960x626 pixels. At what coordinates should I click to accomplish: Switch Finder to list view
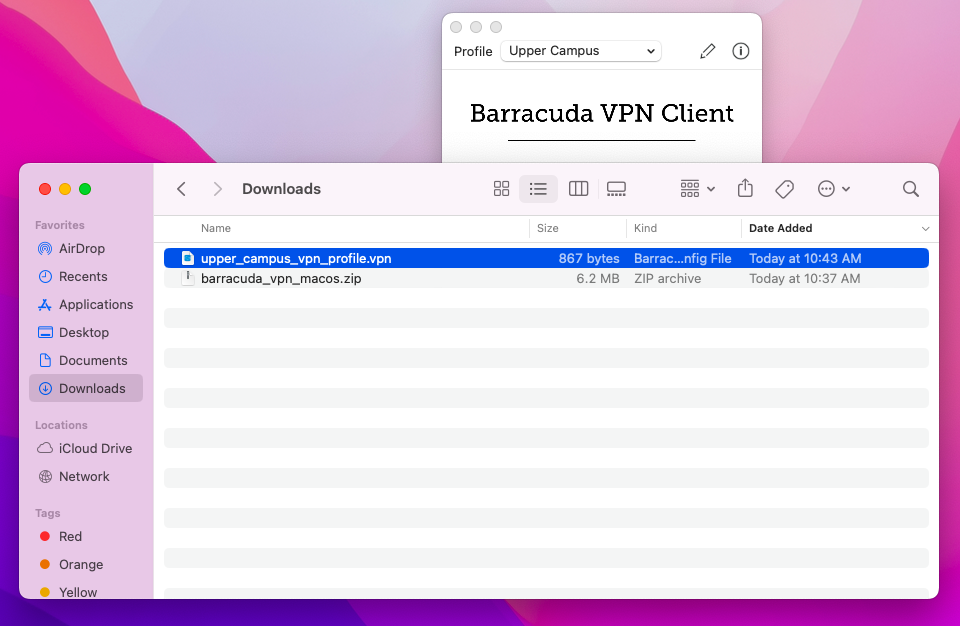(x=538, y=189)
